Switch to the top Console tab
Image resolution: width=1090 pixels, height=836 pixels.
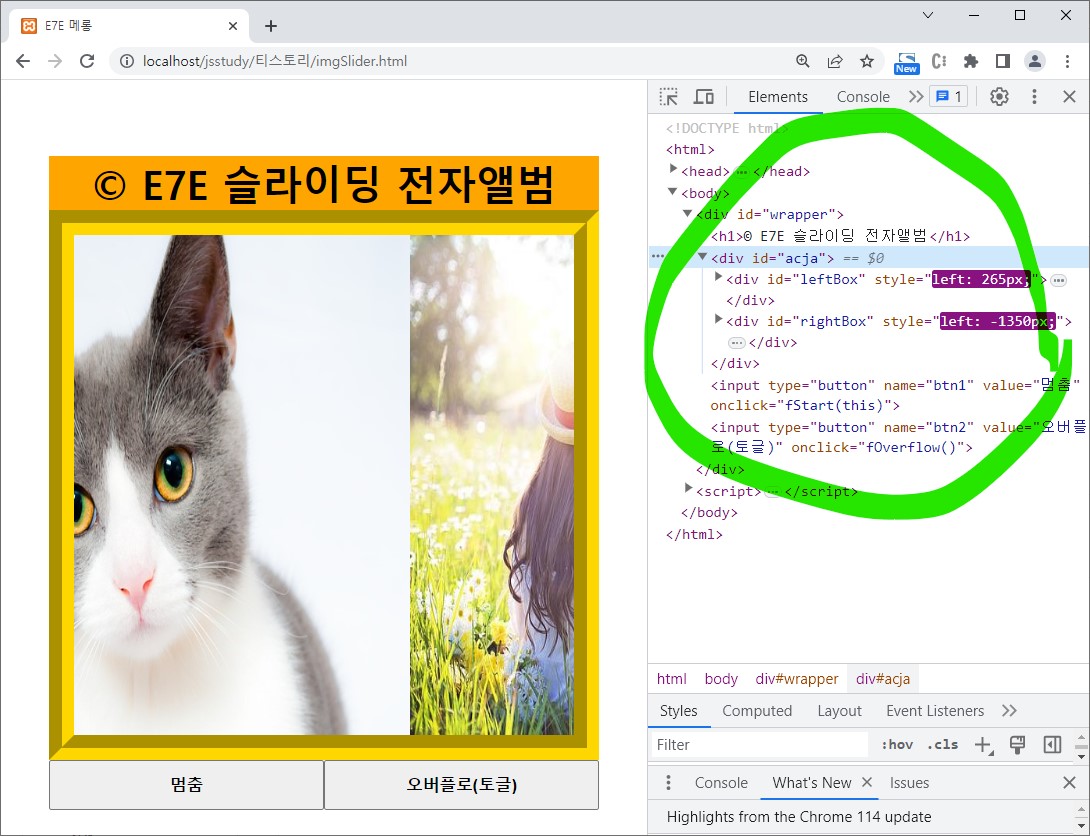point(863,97)
